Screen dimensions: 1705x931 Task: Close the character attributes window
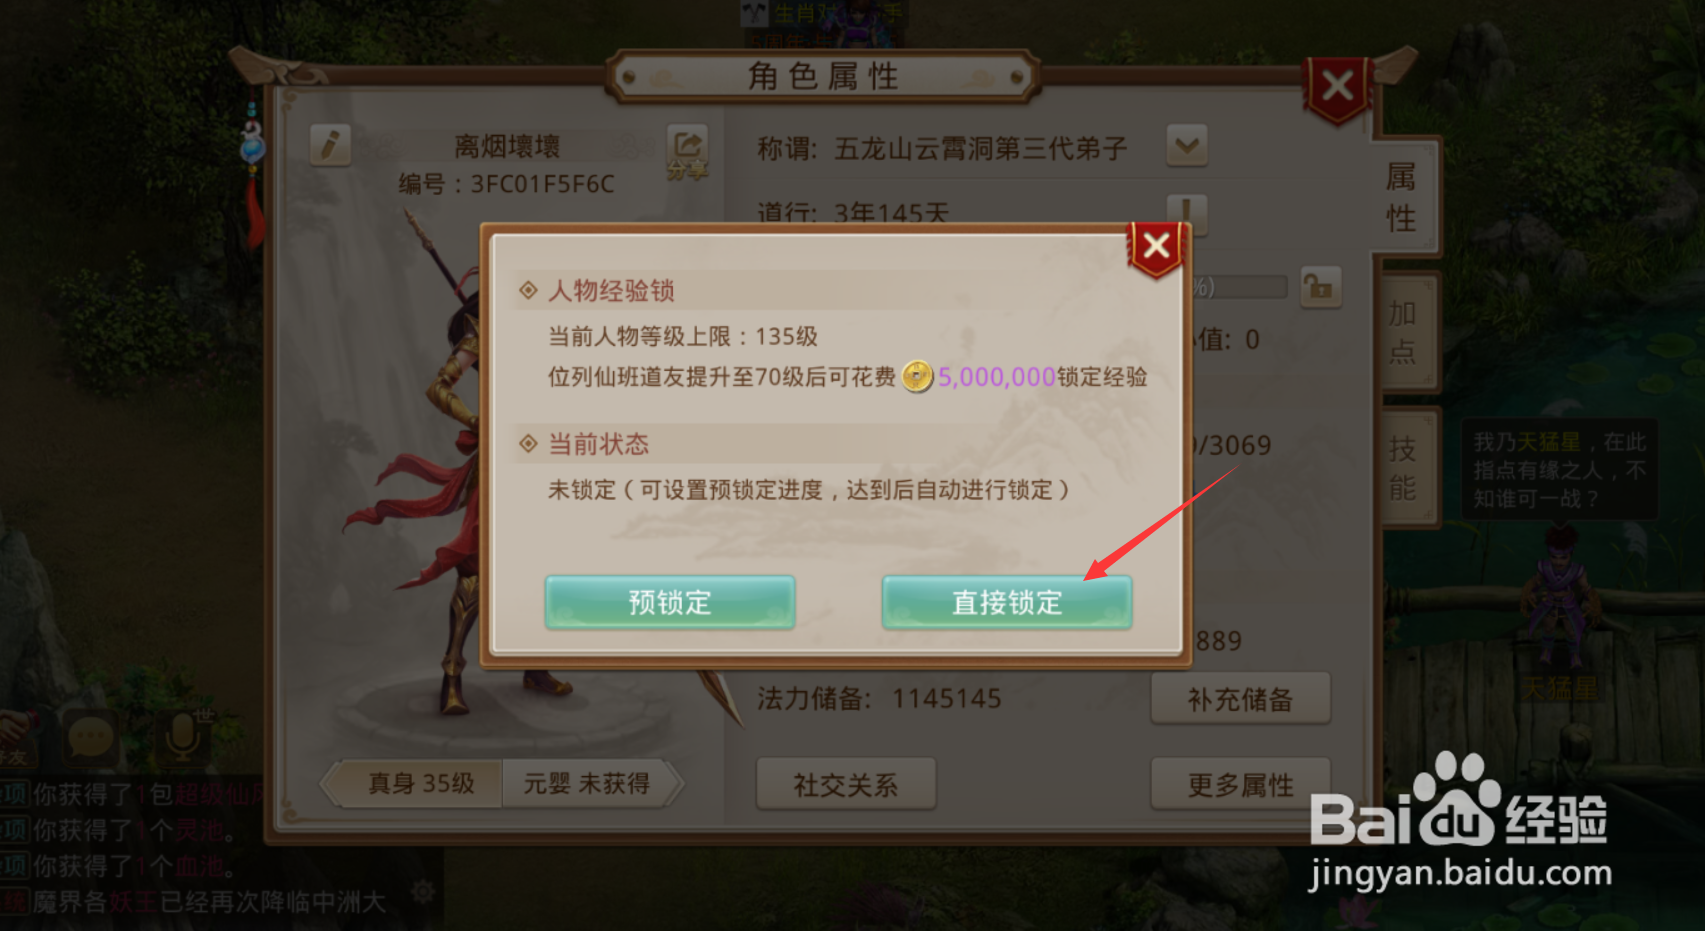pyautogui.click(x=1338, y=88)
